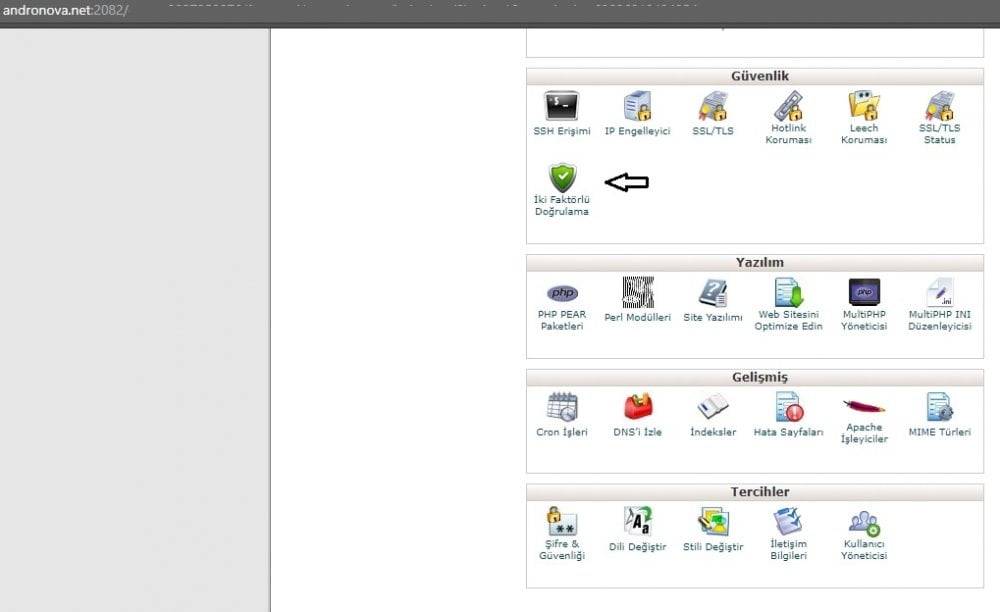Click the Perl Modülleri text link
Image resolution: width=1000 pixels, height=612 pixels.
[x=638, y=317]
